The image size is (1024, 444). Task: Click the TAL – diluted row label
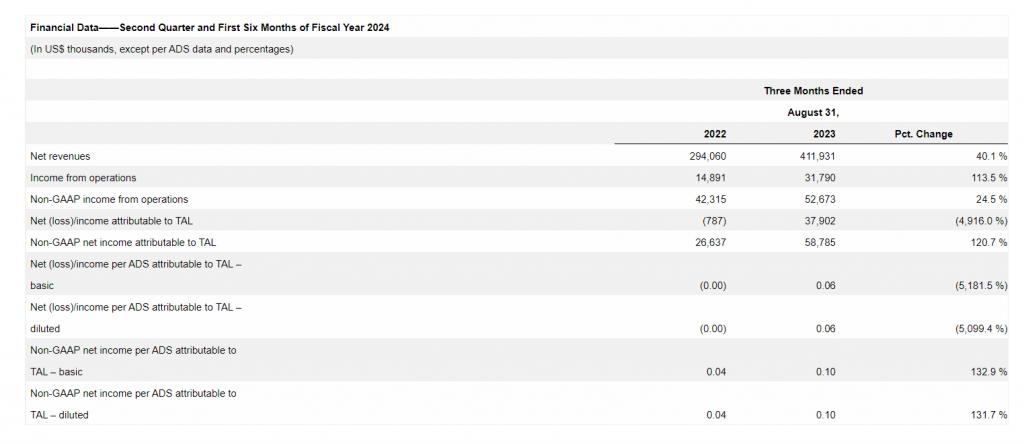(x=59, y=415)
